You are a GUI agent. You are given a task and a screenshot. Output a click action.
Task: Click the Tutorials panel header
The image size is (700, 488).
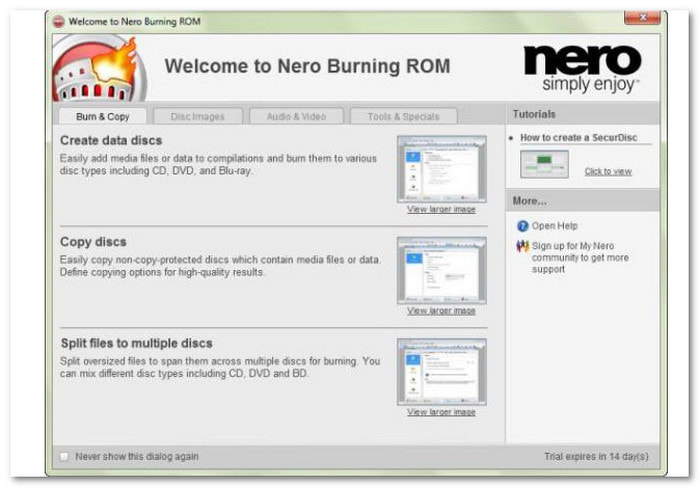pos(583,114)
